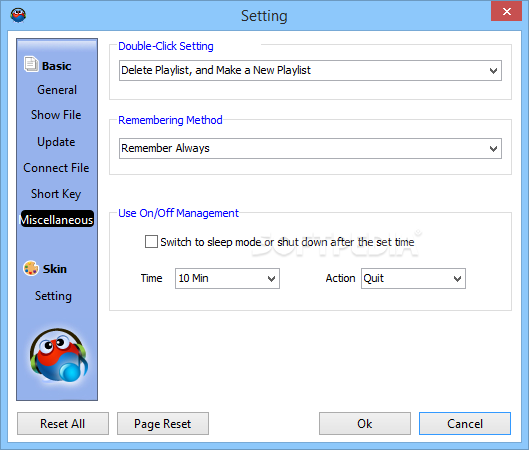Open the Remembering Method dropdown
Viewport: 529px width, 450px height.
(x=310, y=148)
